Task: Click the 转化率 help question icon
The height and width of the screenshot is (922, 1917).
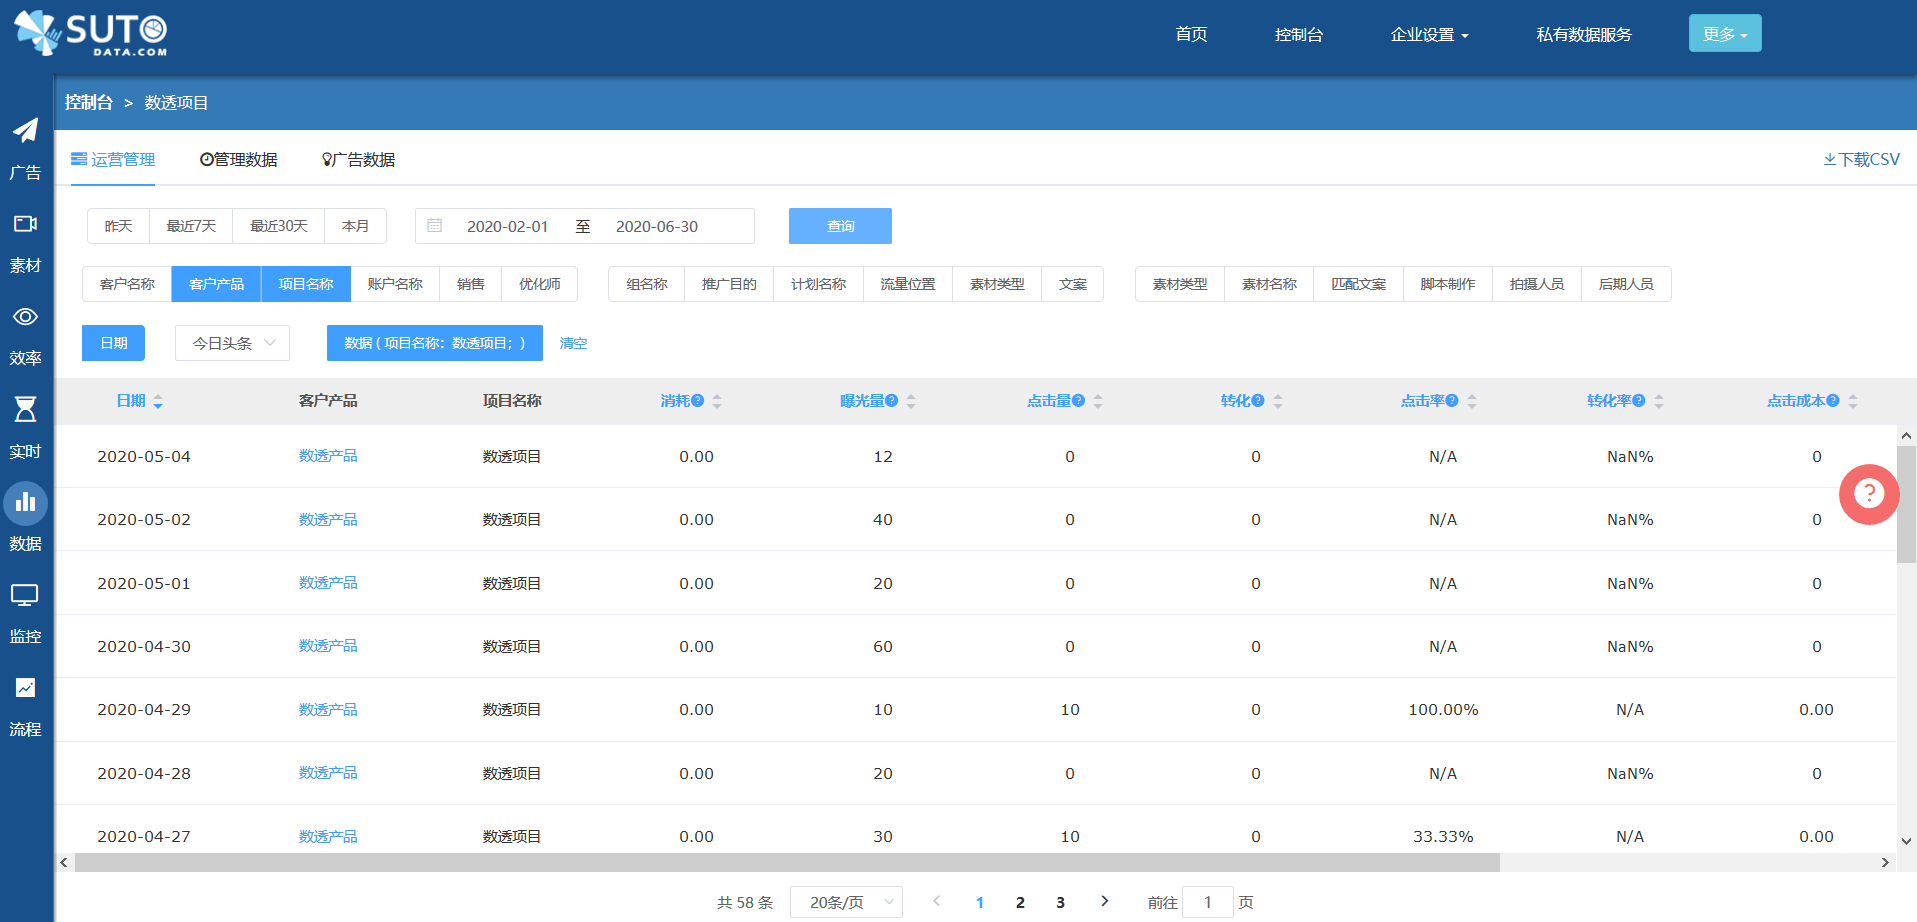Action: tap(1639, 401)
